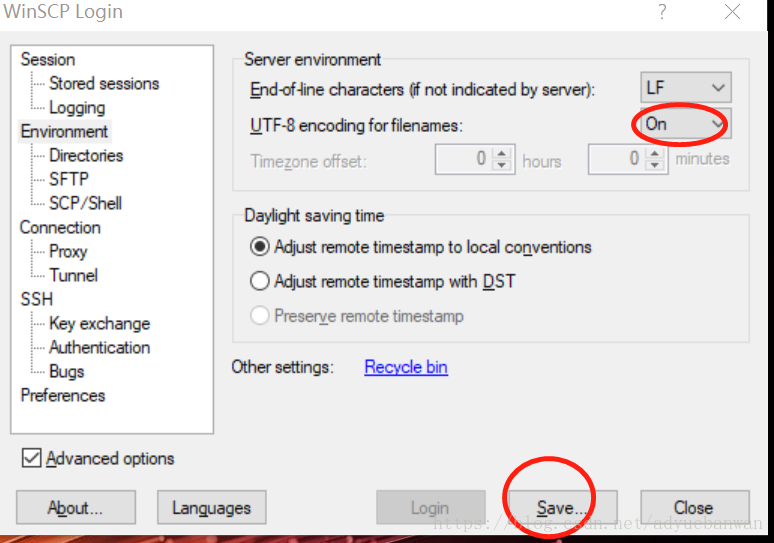The width and height of the screenshot is (774, 543).
Task: Open the Tunnel settings page
Action: [x=74, y=275]
